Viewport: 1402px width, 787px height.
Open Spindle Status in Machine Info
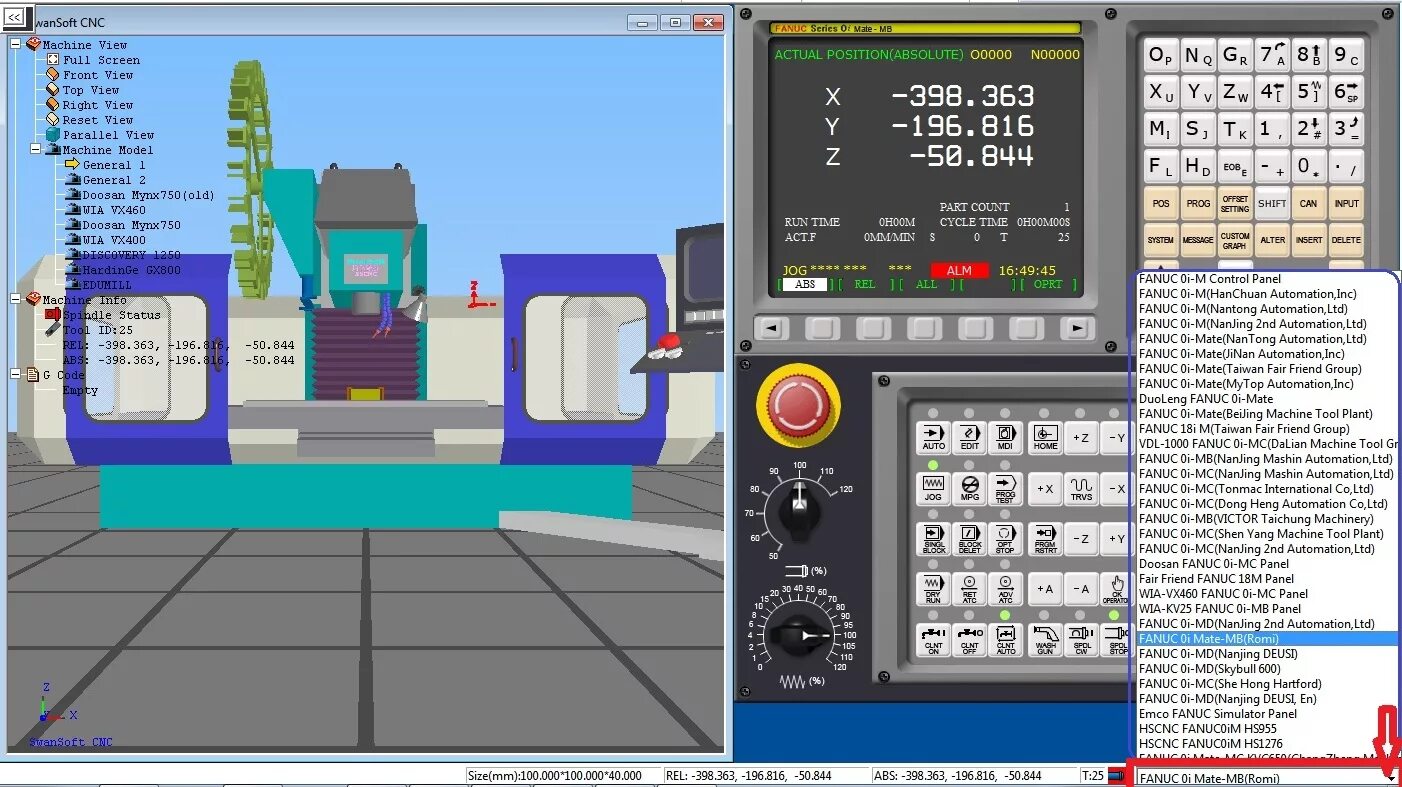pyautogui.click(x=111, y=315)
